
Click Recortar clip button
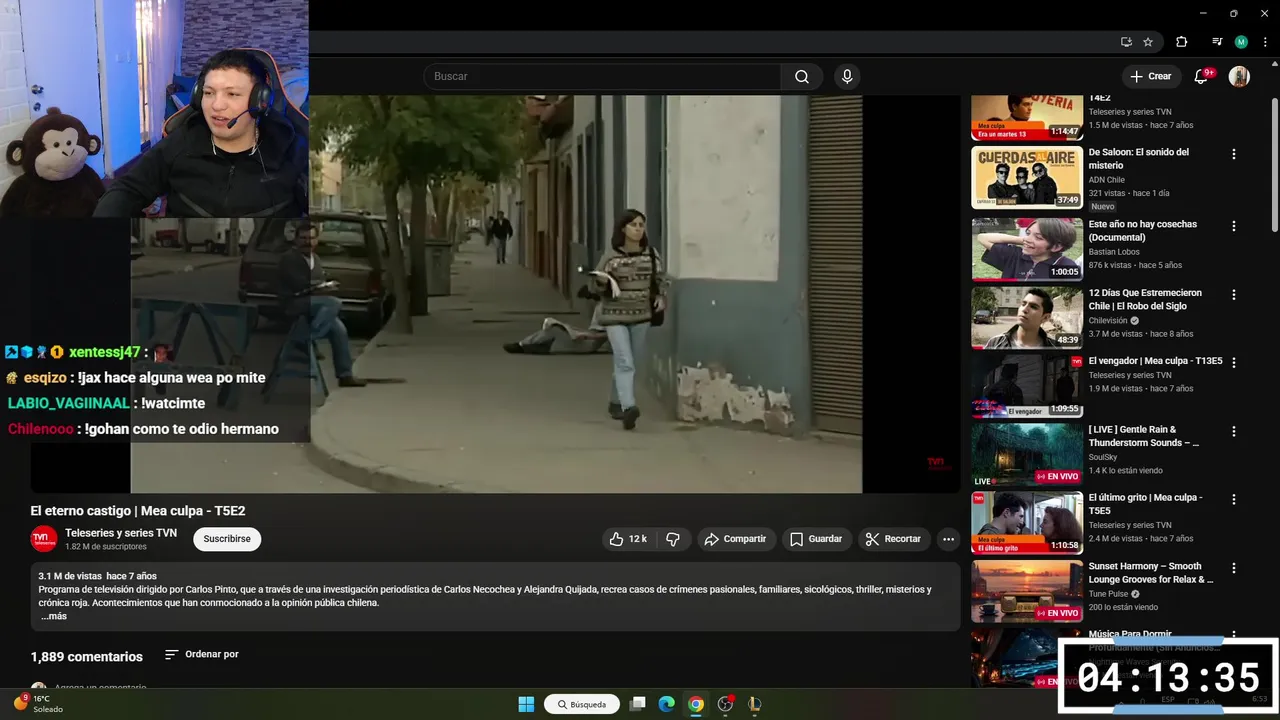click(893, 539)
